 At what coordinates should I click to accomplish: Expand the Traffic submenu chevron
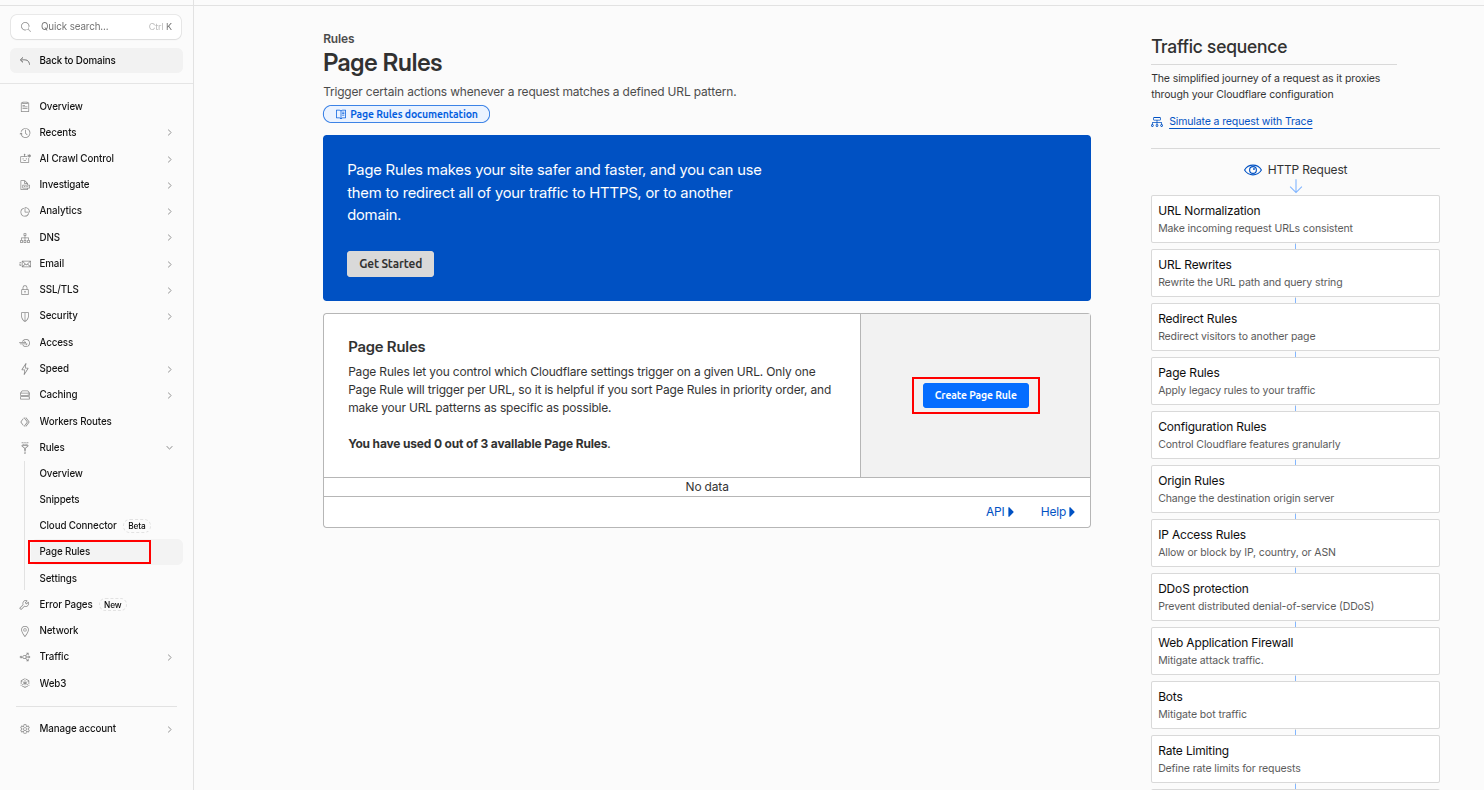169,657
